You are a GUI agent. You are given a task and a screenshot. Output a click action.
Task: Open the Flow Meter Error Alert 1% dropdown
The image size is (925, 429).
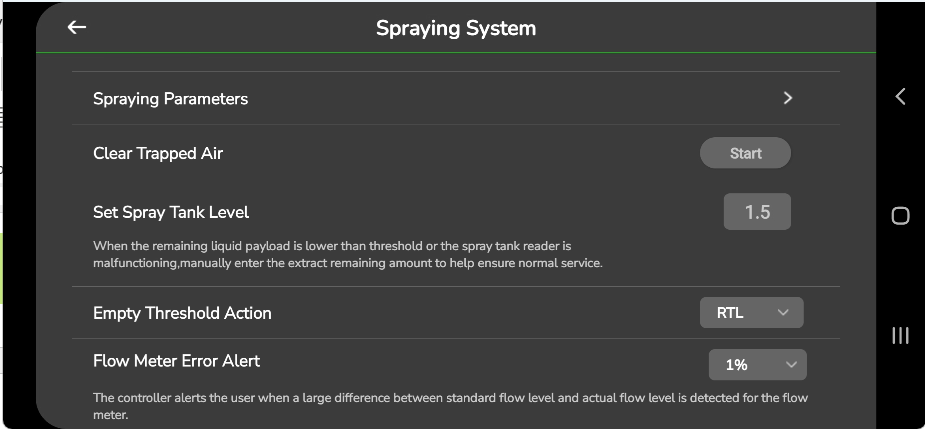(x=757, y=365)
